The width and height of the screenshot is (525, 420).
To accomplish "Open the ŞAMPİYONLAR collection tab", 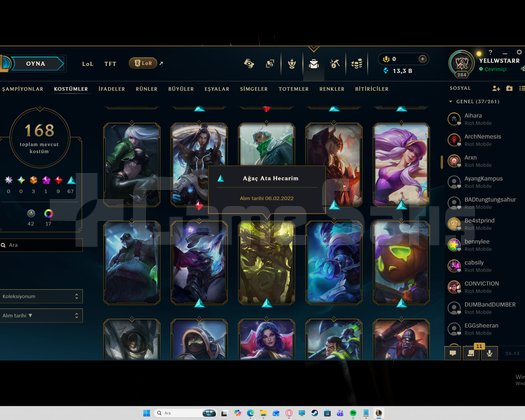I will (x=23, y=89).
